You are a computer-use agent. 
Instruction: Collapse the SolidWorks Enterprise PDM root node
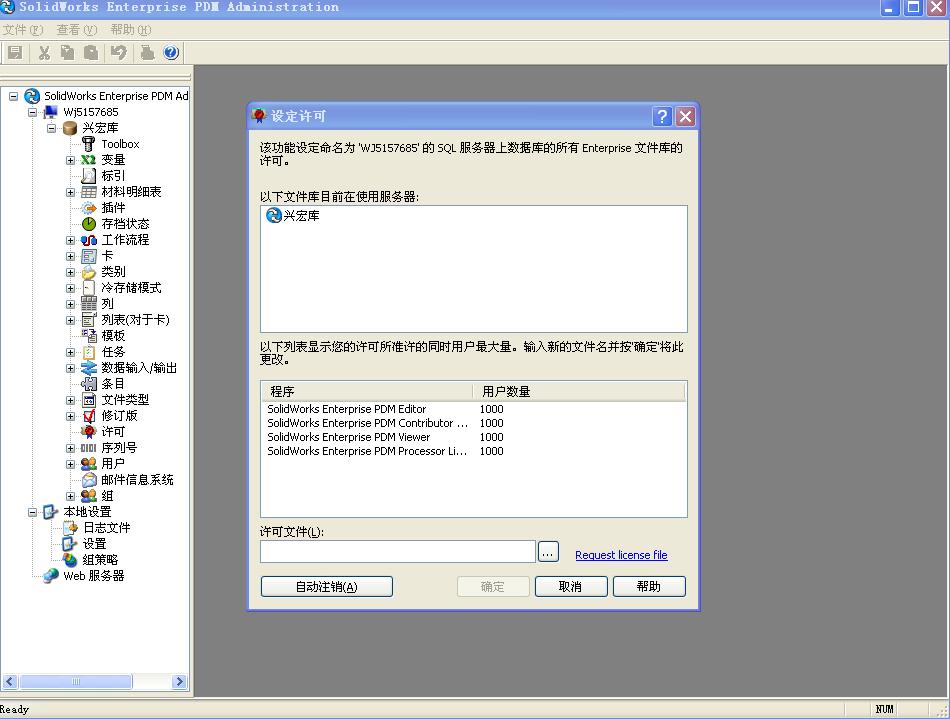pyautogui.click(x=13, y=96)
